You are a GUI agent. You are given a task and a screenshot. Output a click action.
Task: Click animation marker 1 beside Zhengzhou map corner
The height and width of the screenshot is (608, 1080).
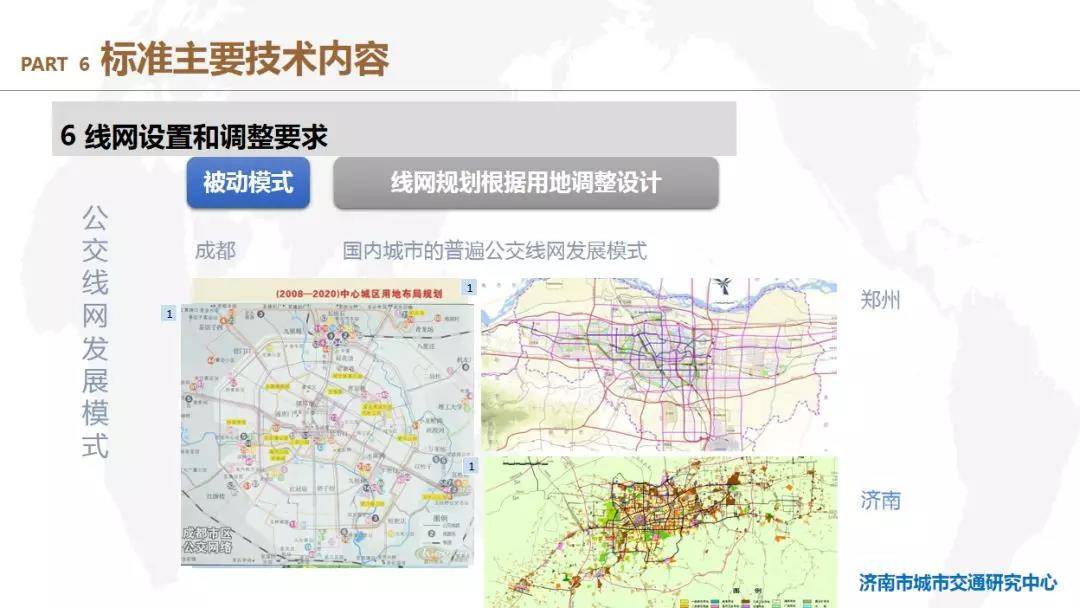[469, 288]
